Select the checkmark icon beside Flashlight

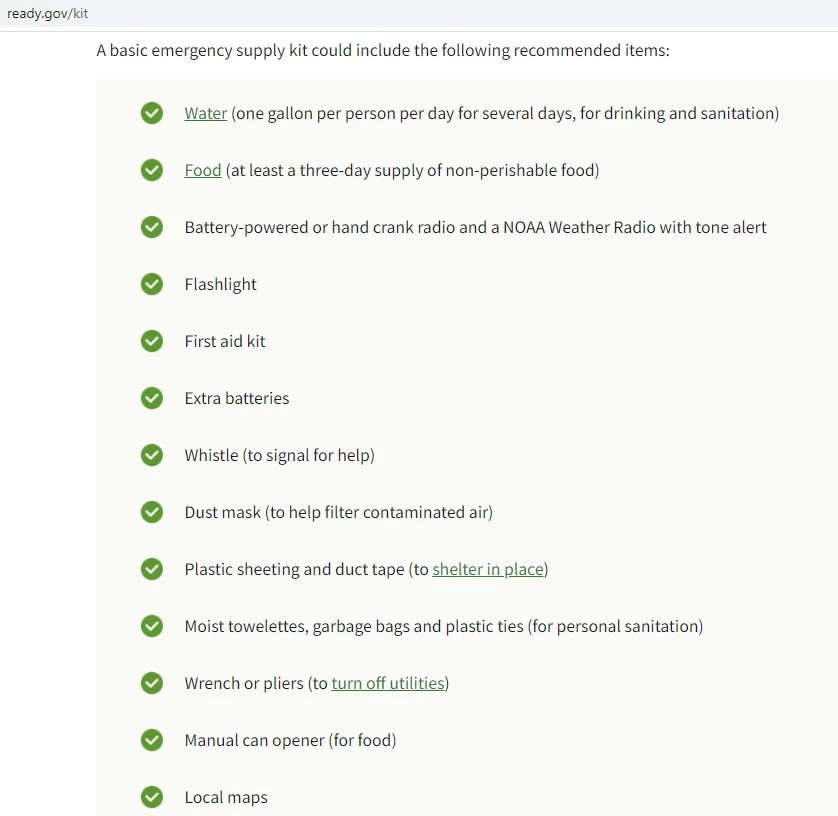pyautogui.click(x=152, y=284)
